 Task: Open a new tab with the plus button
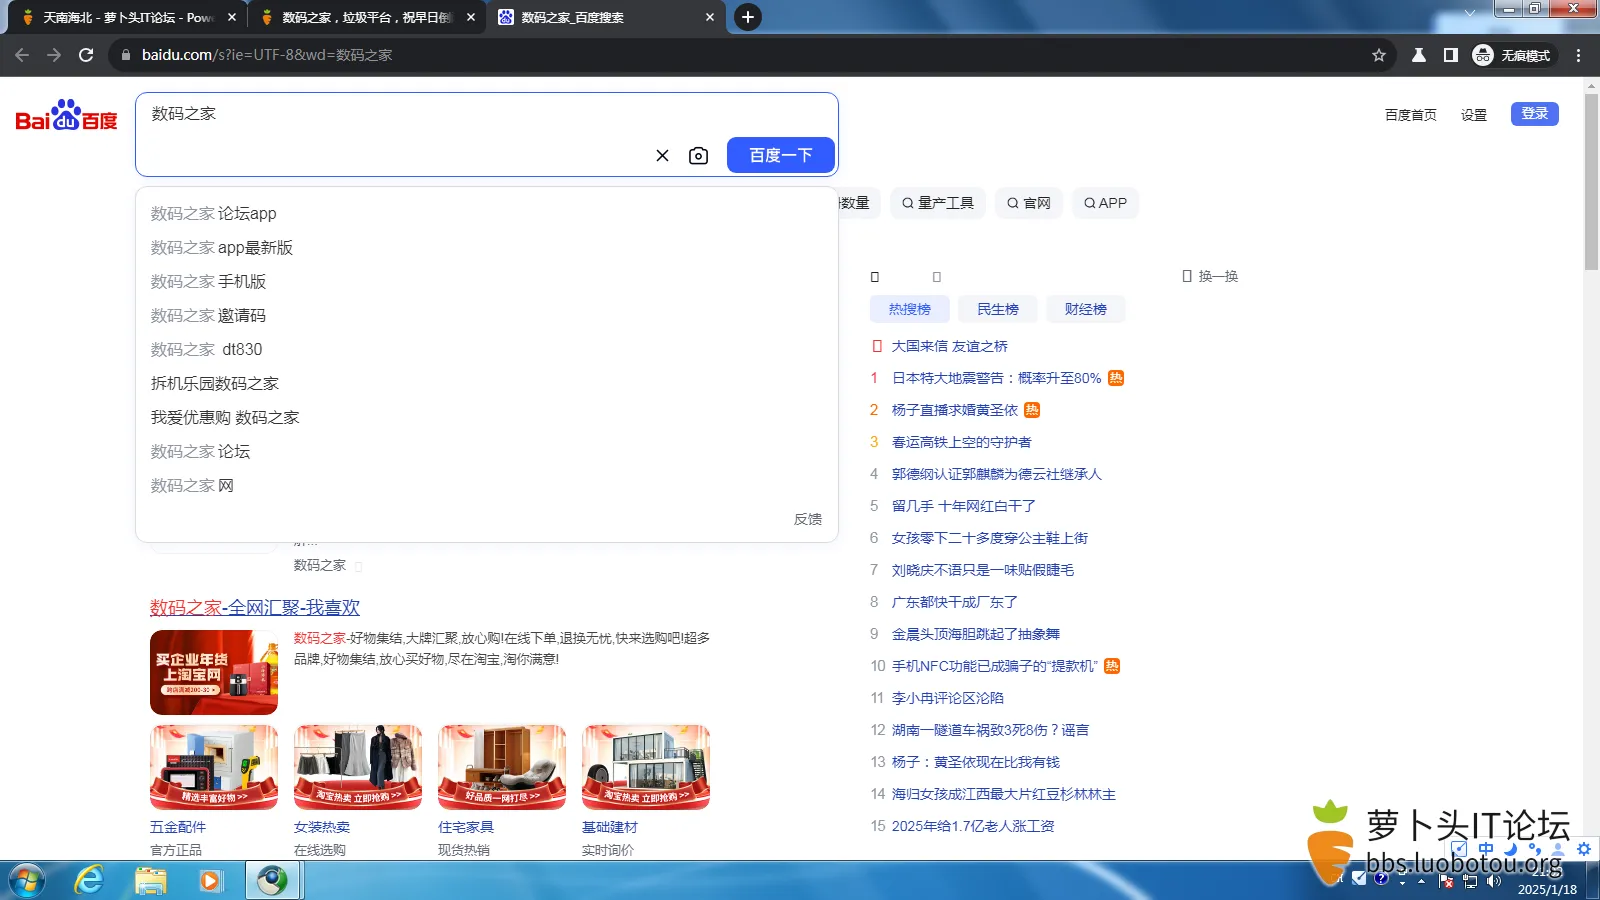coord(747,17)
